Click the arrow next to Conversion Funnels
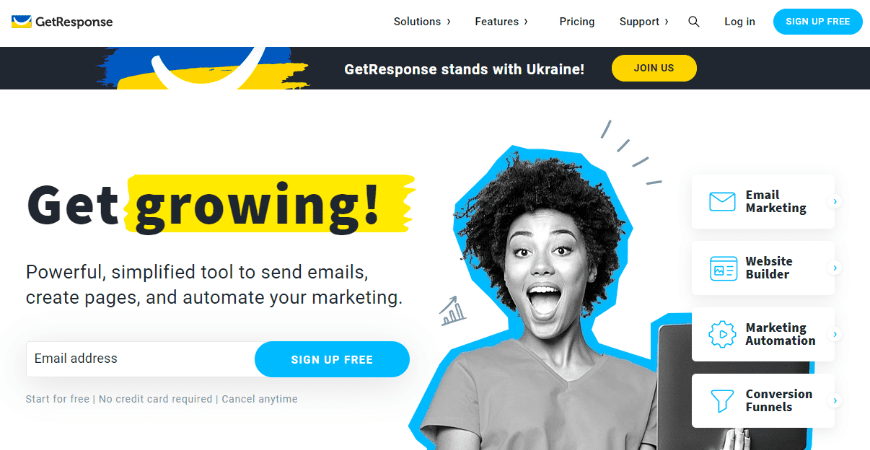This screenshot has width=870, height=450. (834, 401)
